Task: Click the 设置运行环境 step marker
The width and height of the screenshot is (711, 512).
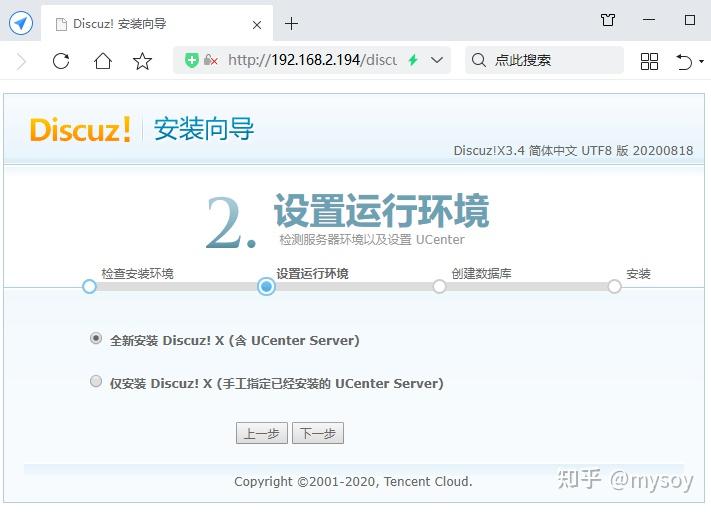Action: point(266,287)
